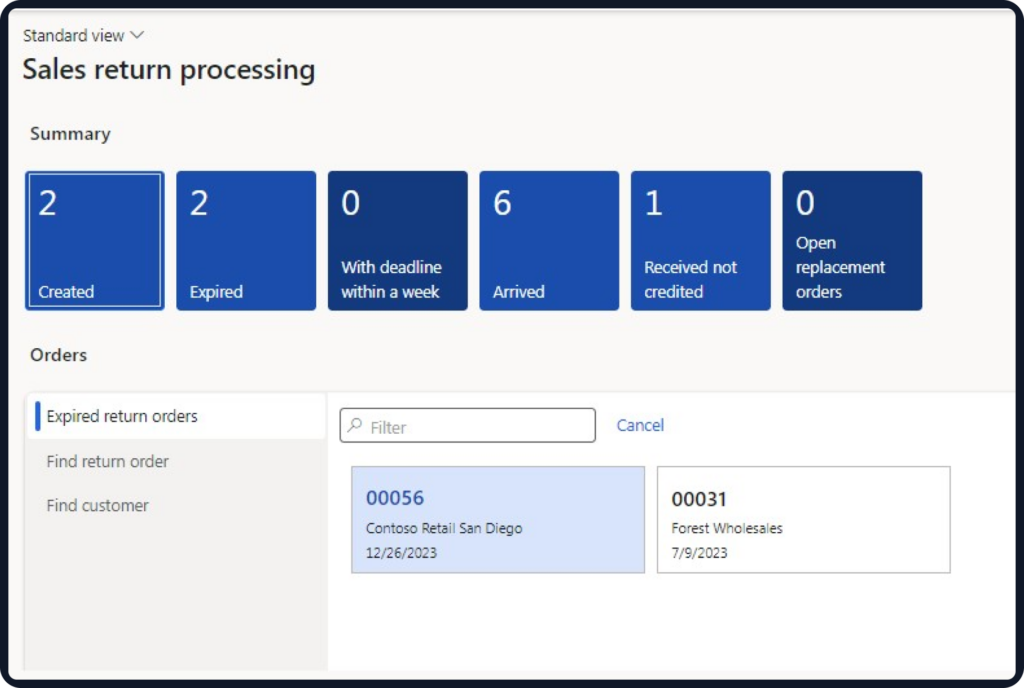
Task: Click the date 12/26/2023
Action: coord(401,553)
